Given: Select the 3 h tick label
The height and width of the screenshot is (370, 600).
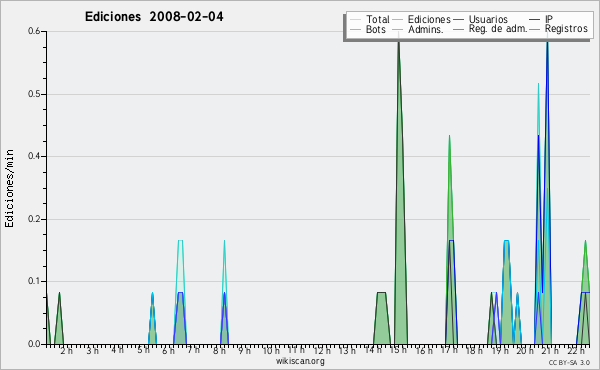Looking at the screenshot, I should click(x=92, y=350).
